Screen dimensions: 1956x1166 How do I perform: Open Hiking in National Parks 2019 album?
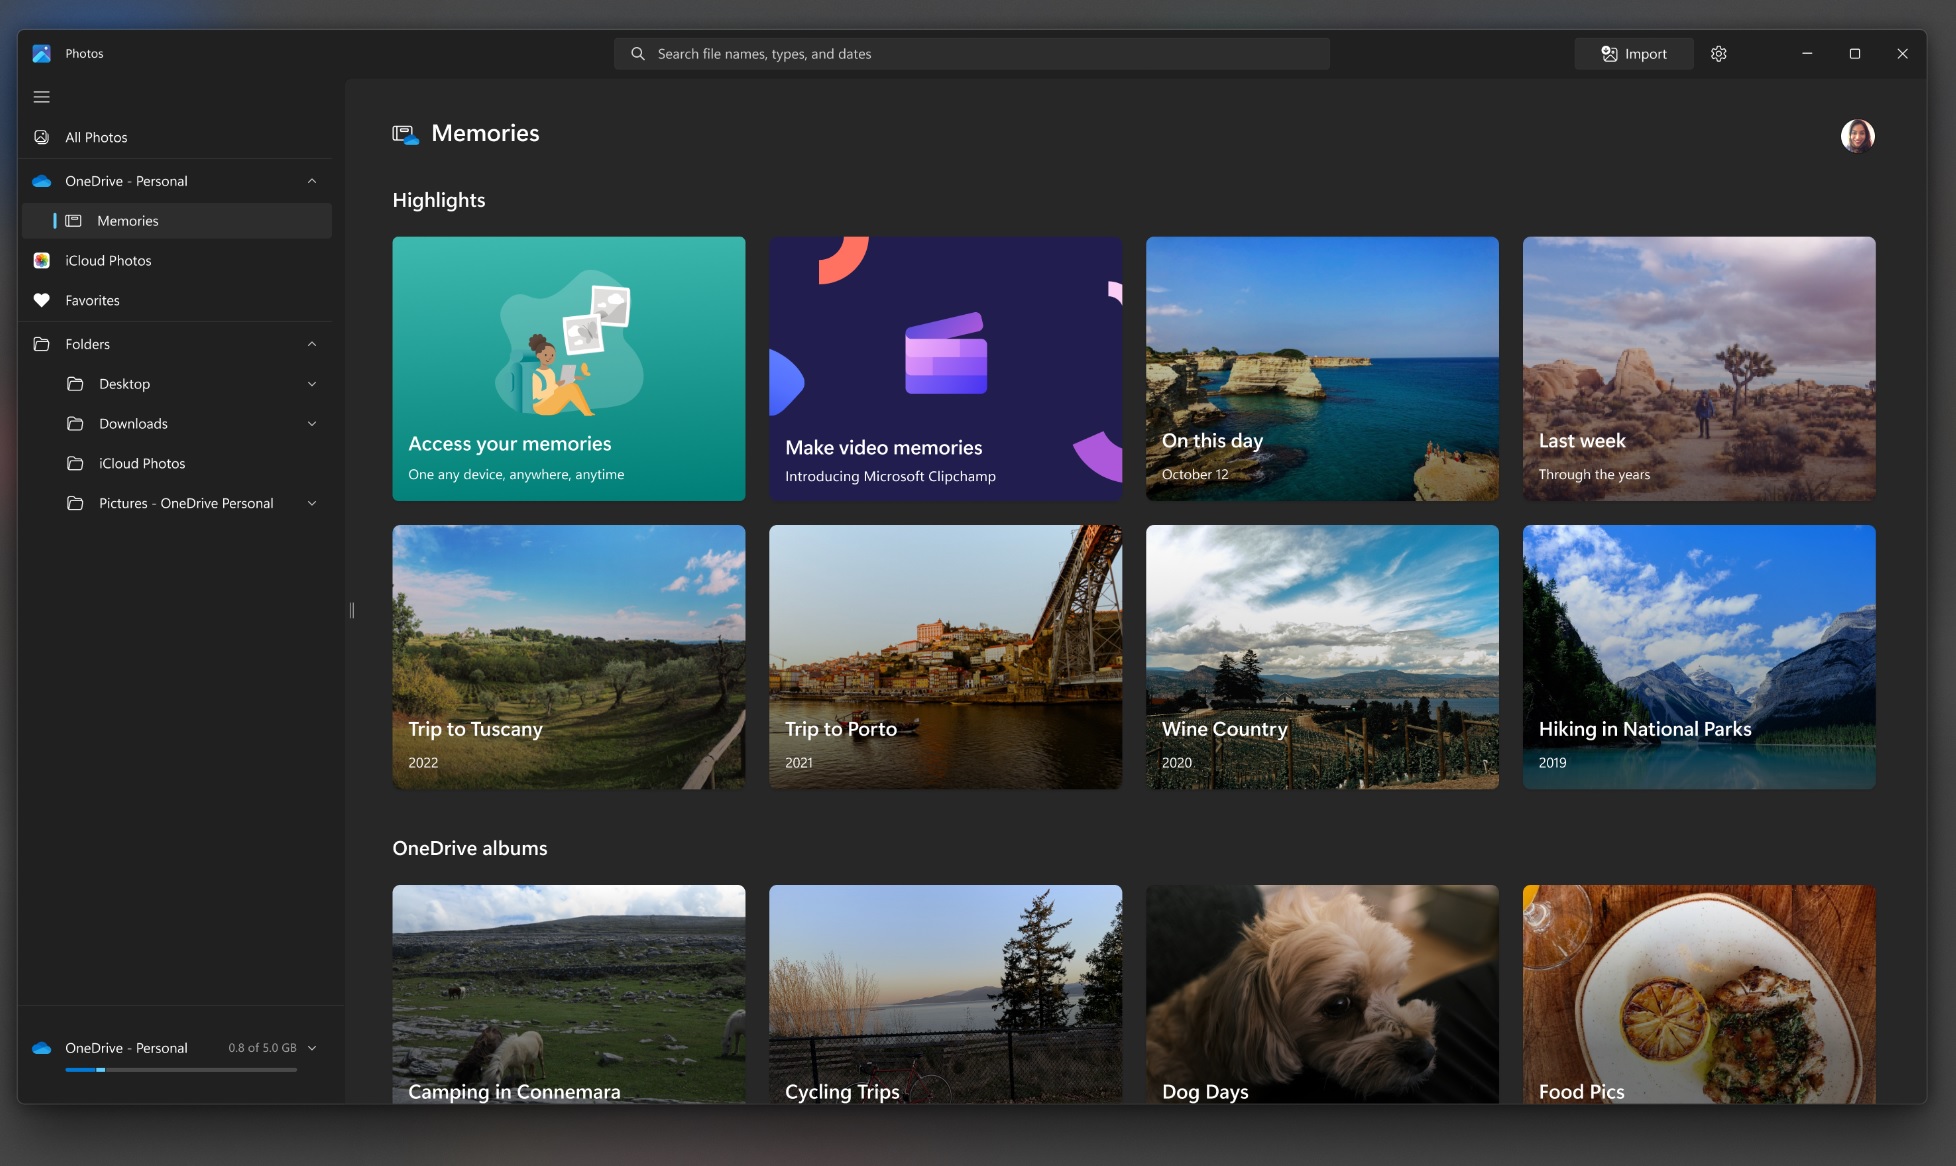click(1699, 657)
